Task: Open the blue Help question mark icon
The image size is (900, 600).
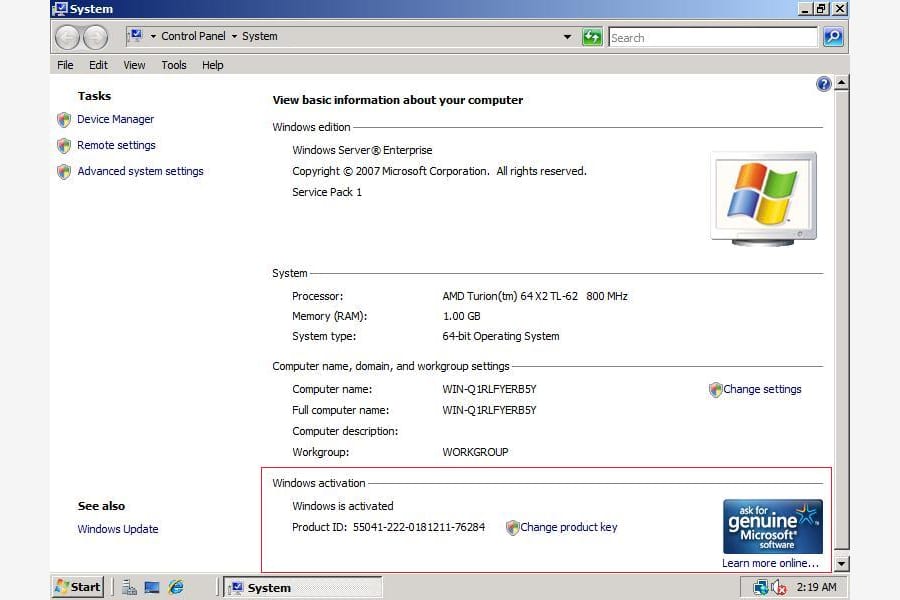Action: 824,84
